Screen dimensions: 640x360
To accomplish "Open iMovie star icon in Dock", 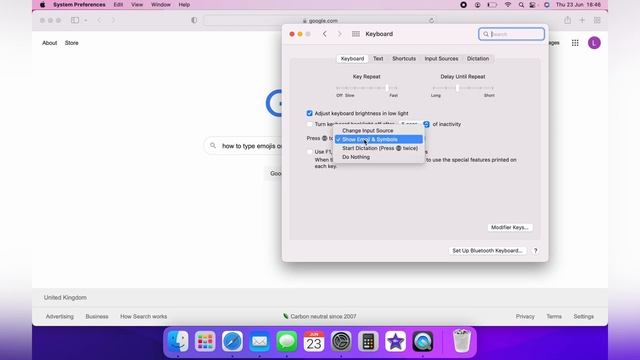I will [396, 341].
